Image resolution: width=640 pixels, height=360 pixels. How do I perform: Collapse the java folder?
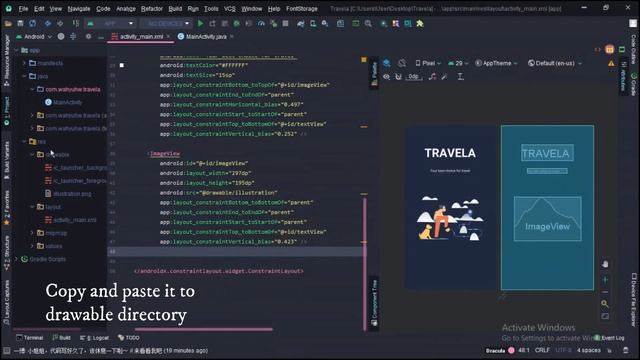(24, 76)
